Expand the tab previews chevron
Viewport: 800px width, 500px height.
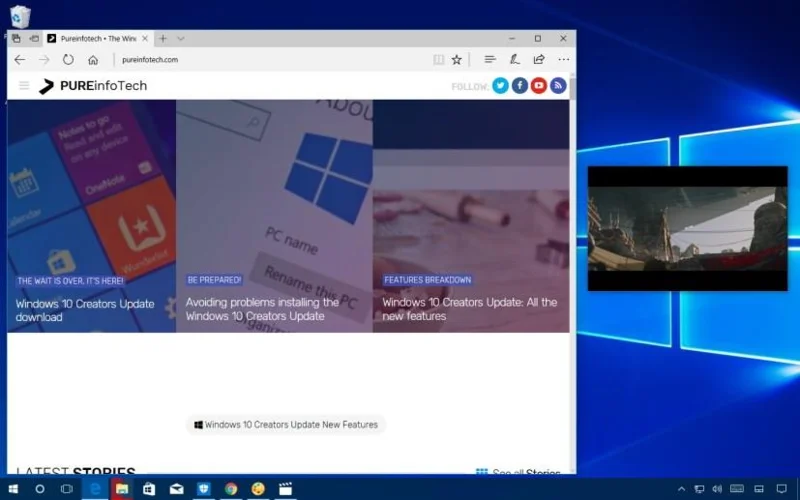click(x=181, y=38)
